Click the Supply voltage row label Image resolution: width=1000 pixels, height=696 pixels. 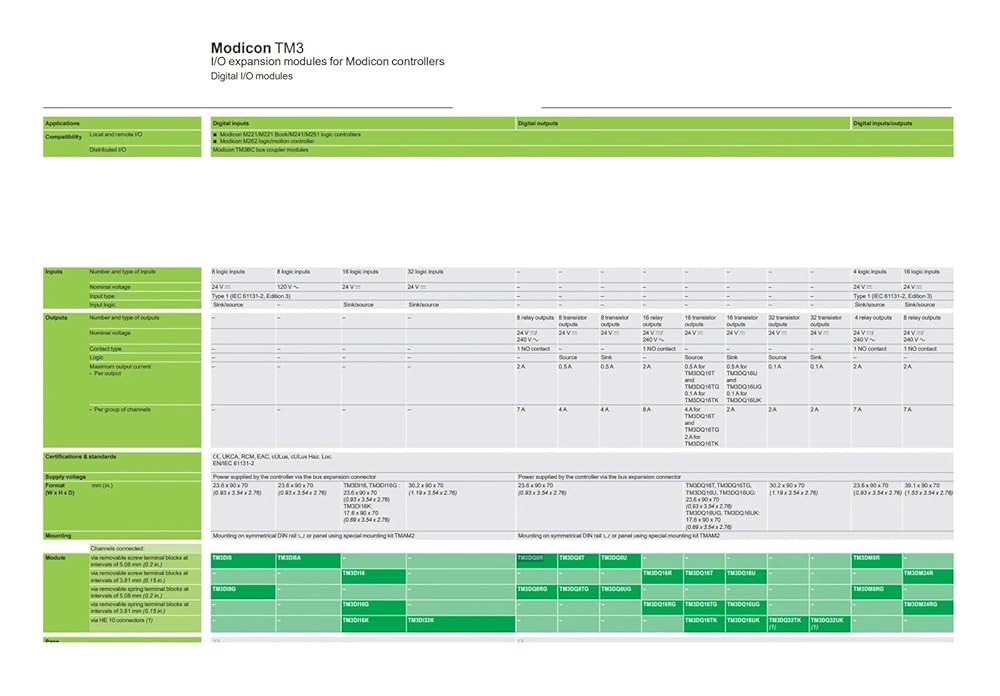(66, 477)
